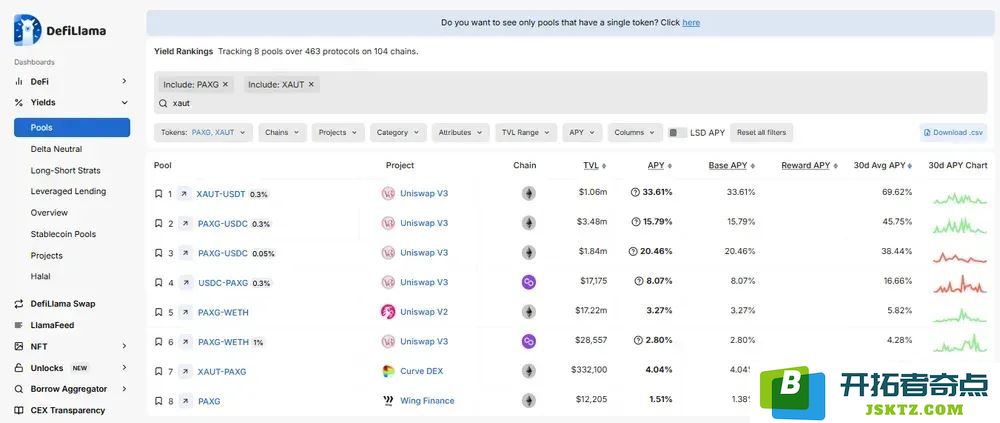The image size is (1000, 423).
Task: Follow the 'here' single token link
Action: point(691,22)
